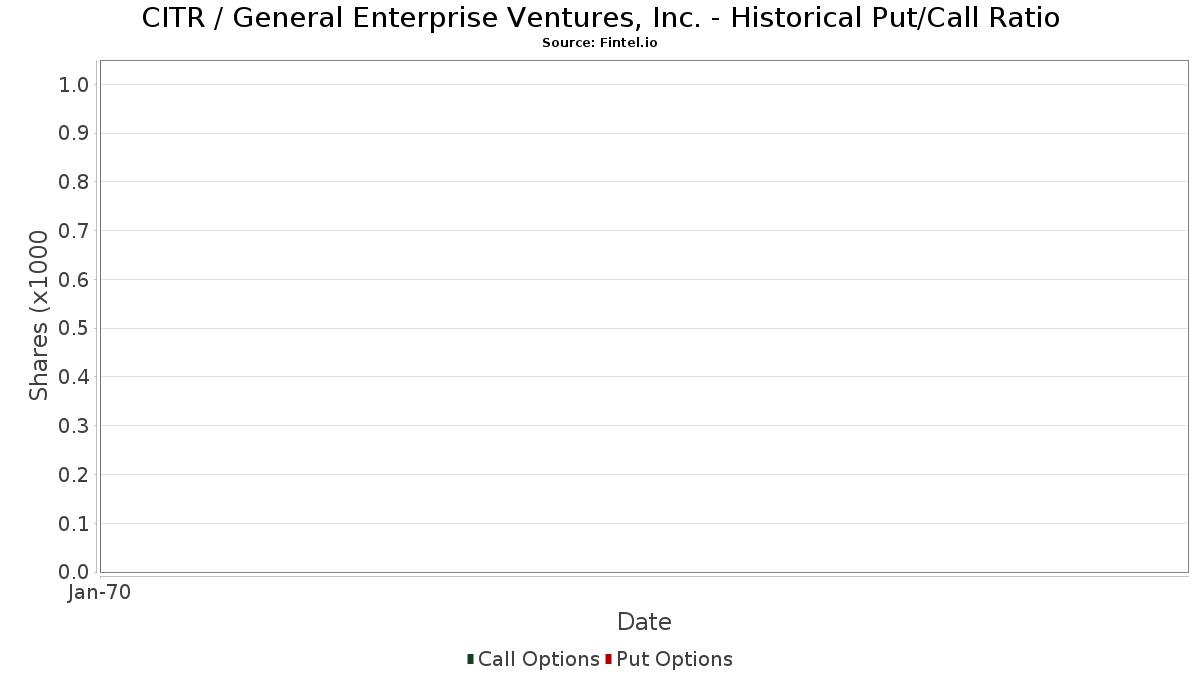Click the red Put Options legend marker
The width and height of the screenshot is (1200, 675).
pyautogui.click(x=608, y=659)
